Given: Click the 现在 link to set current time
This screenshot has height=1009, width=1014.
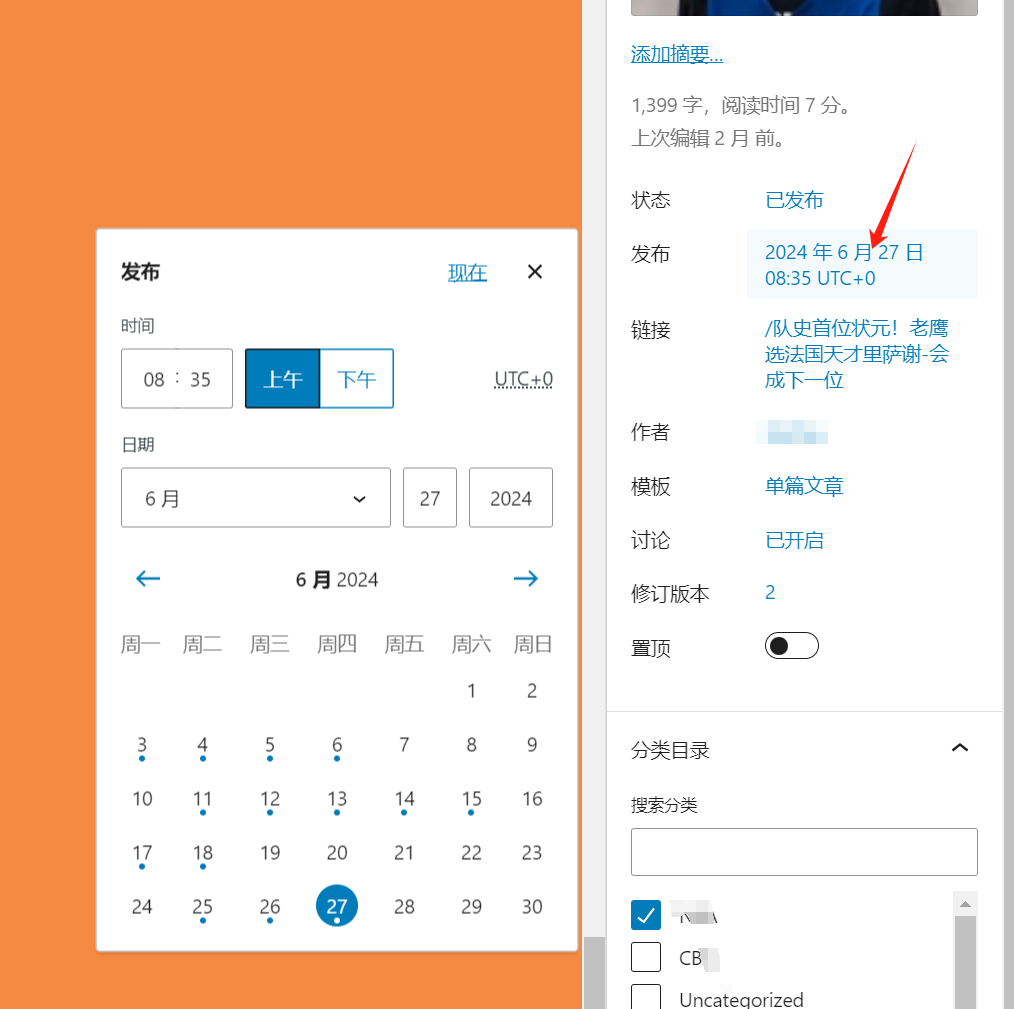Looking at the screenshot, I should pos(467,271).
